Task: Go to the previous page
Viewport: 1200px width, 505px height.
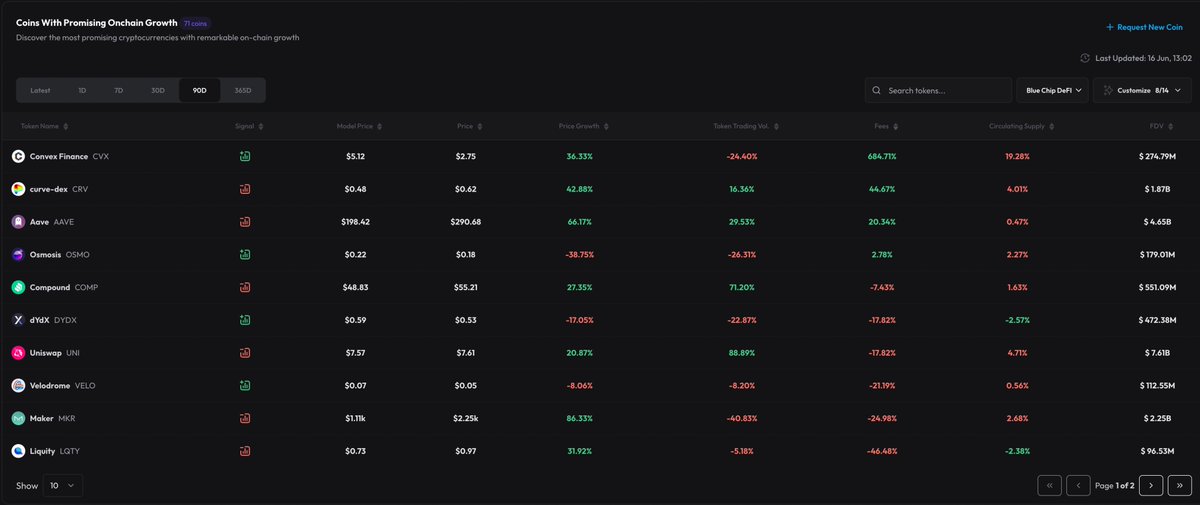Action: point(1078,485)
